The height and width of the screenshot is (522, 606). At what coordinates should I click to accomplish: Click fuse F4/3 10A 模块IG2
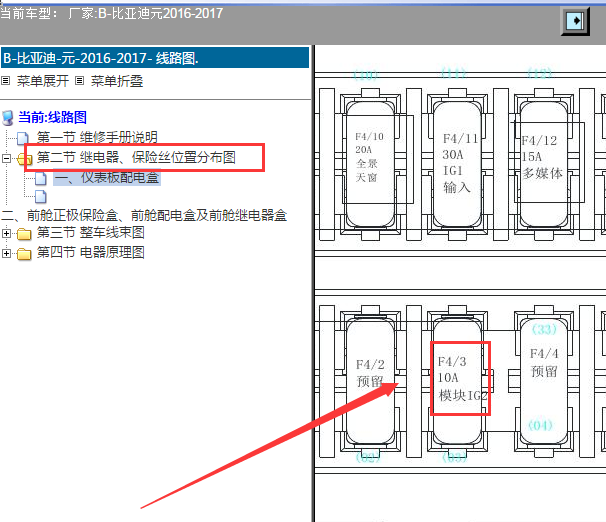point(457,381)
